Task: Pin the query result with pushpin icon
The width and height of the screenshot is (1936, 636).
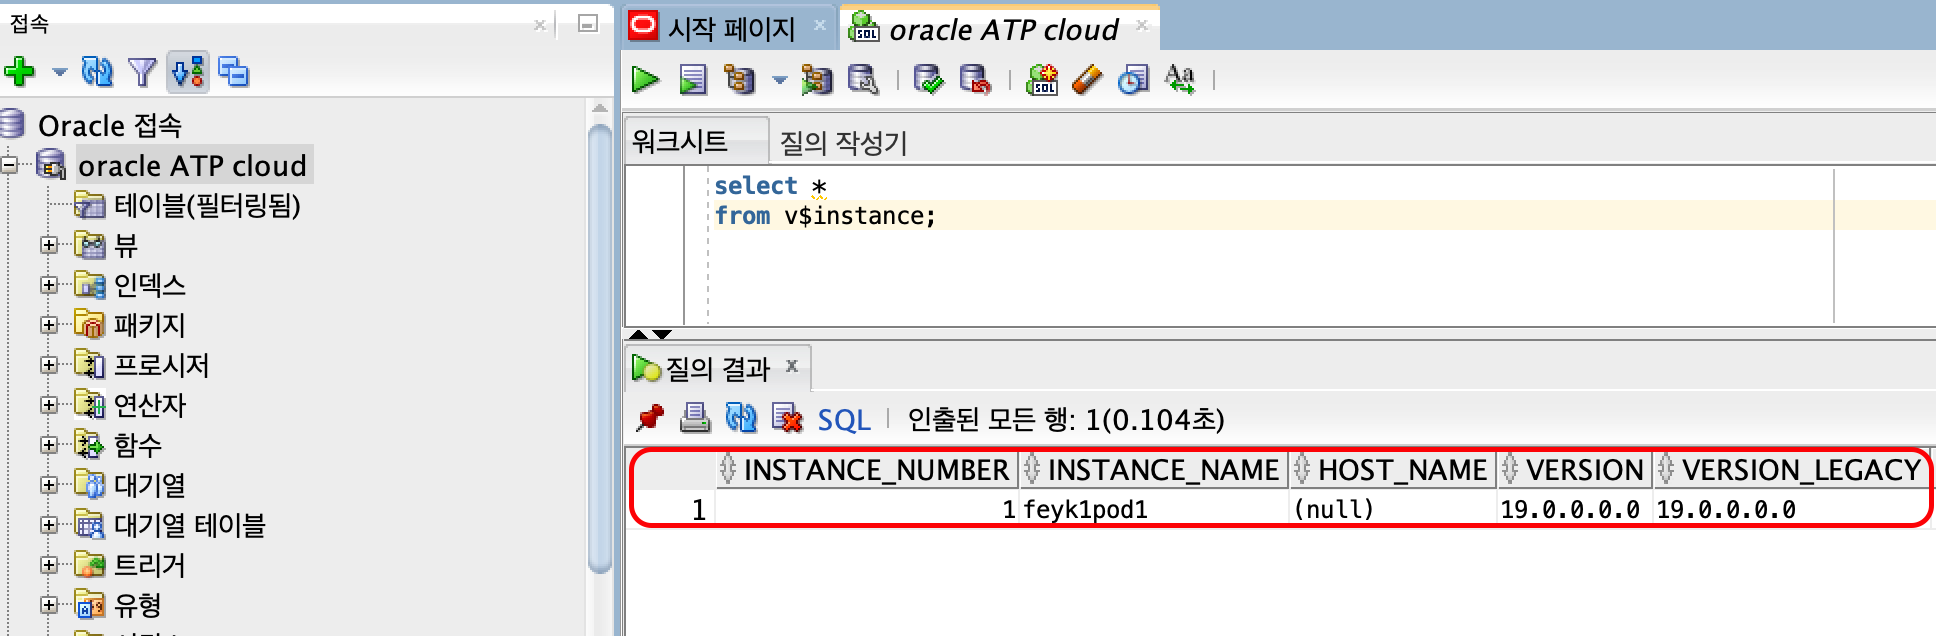Action: pyautogui.click(x=650, y=418)
